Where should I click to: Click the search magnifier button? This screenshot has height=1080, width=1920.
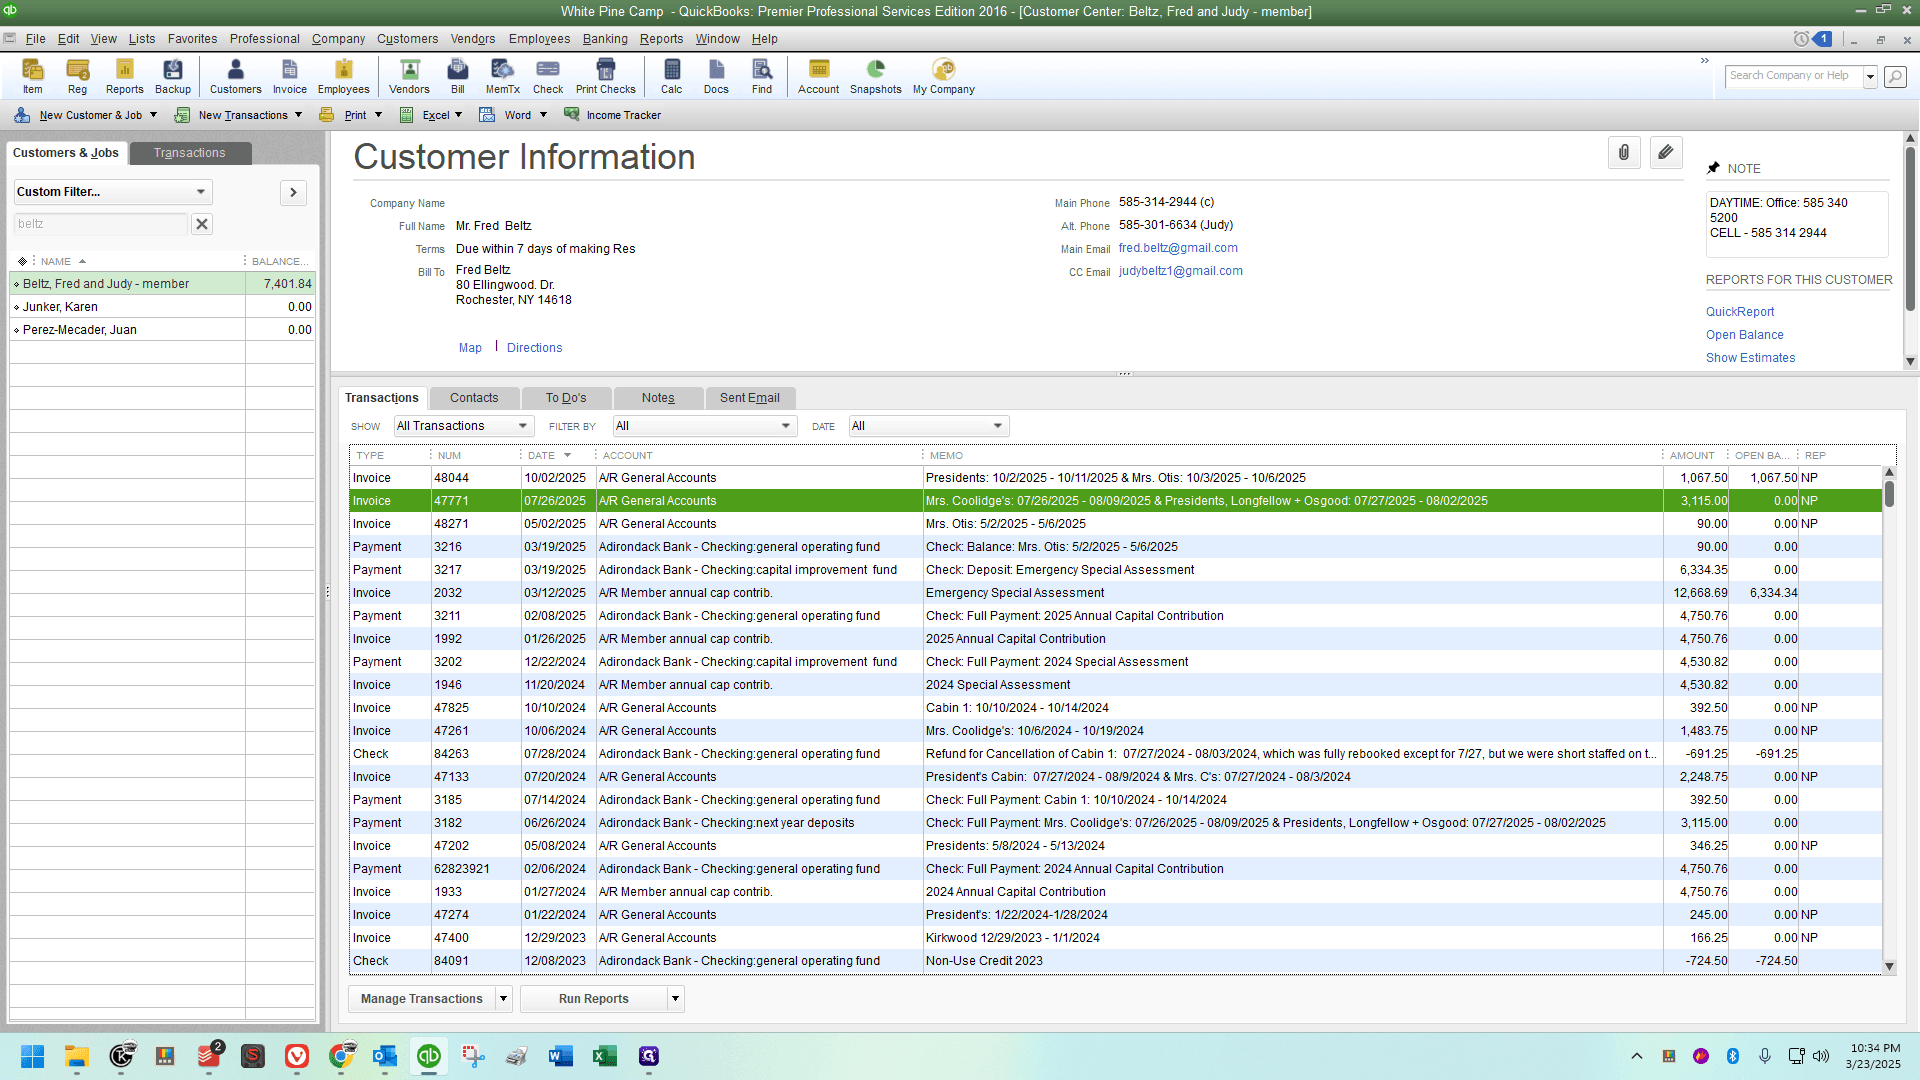[x=1895, y=77]
